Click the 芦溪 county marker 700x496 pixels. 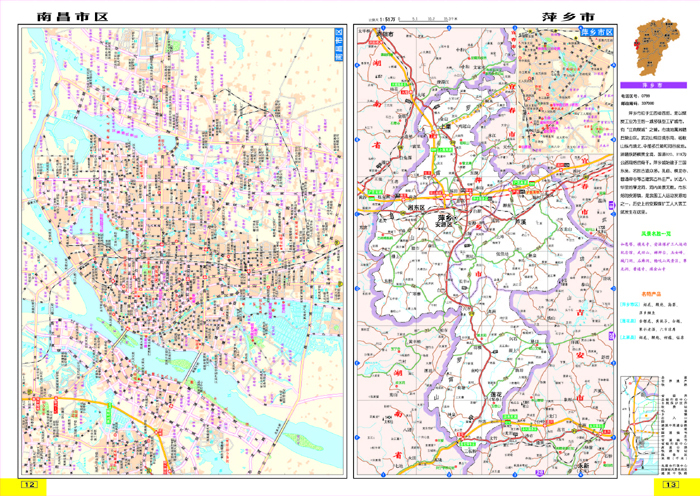coord(518,222)
